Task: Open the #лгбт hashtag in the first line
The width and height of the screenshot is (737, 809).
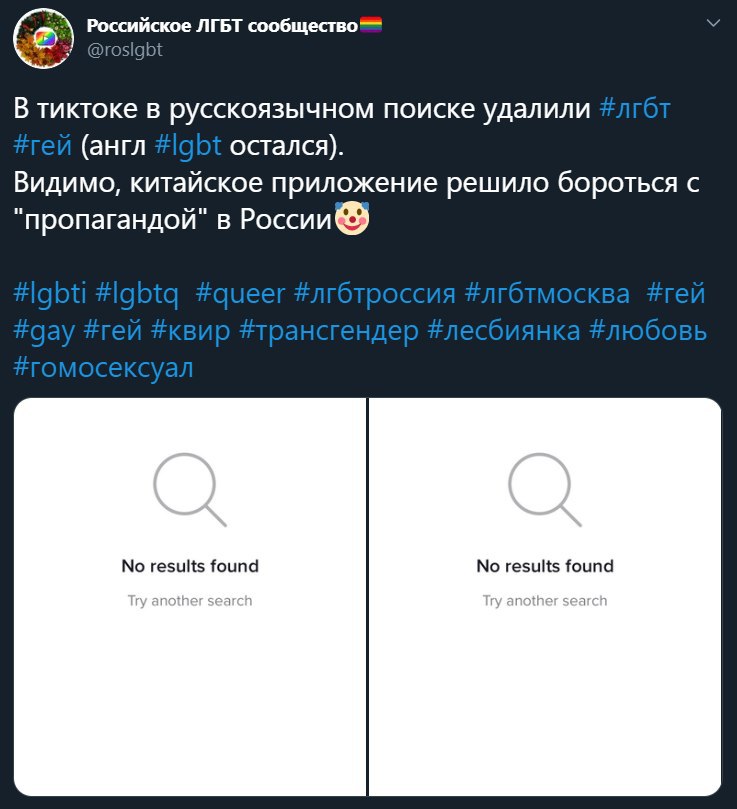Action: click(x=635, y=109)
